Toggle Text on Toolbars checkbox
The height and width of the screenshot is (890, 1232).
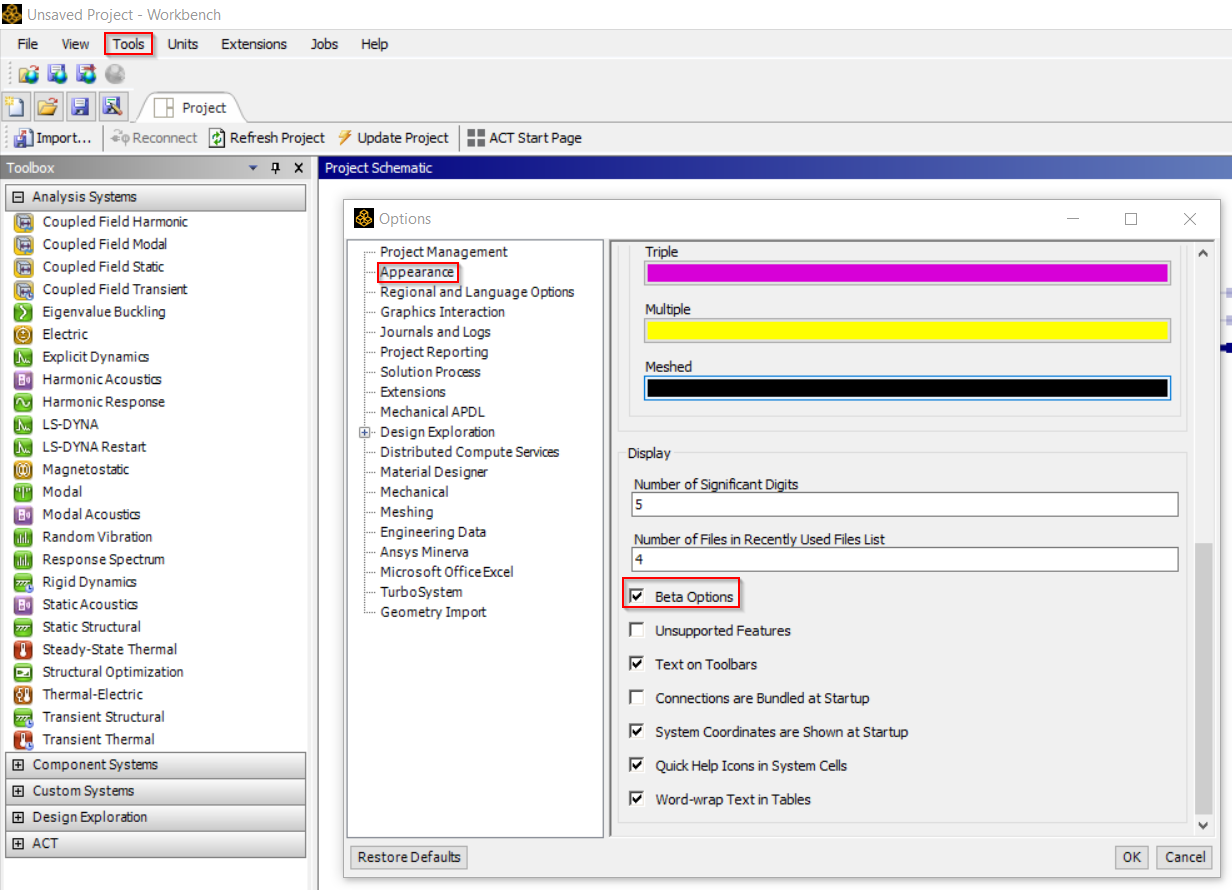[x=636, y=663]
